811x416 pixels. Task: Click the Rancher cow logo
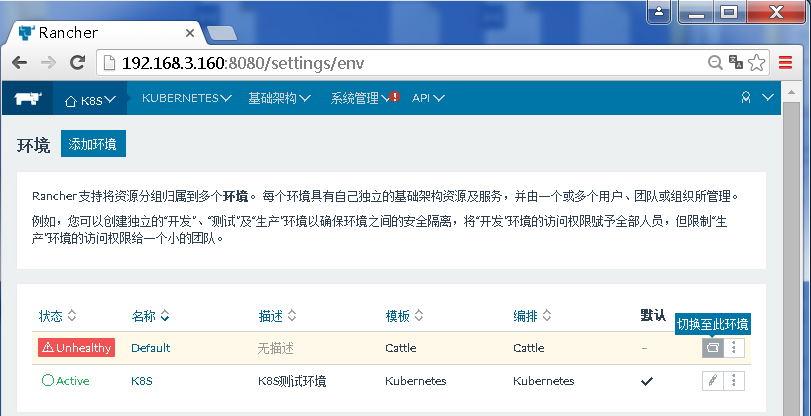tap(27, 98)
